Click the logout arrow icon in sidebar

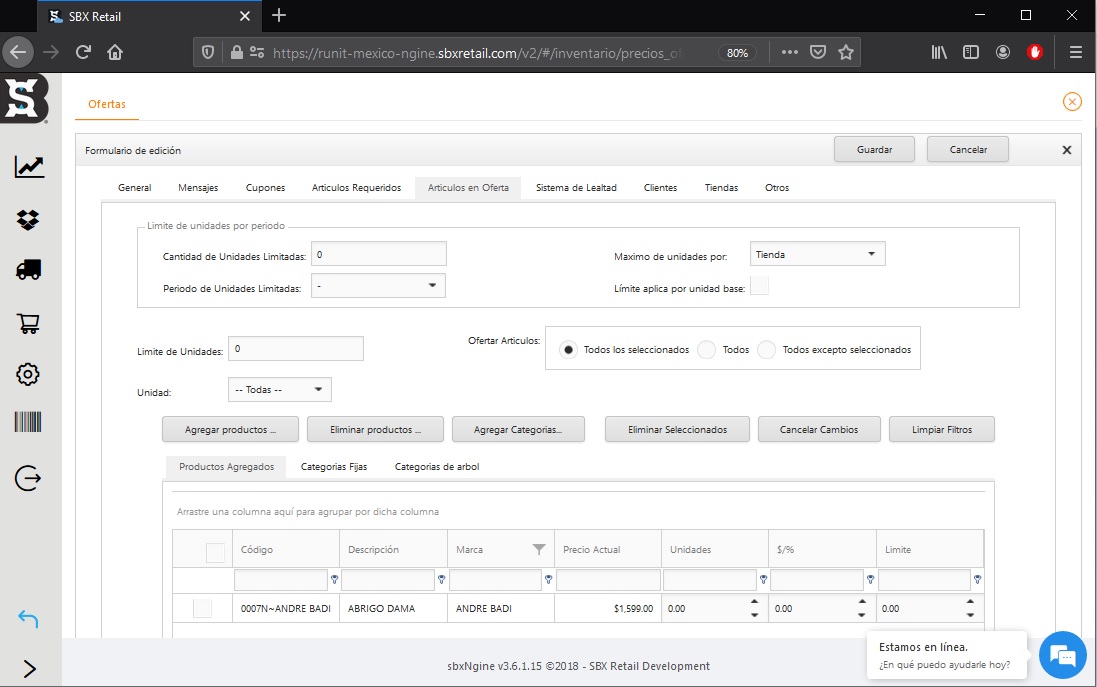(x=29, y=479)
